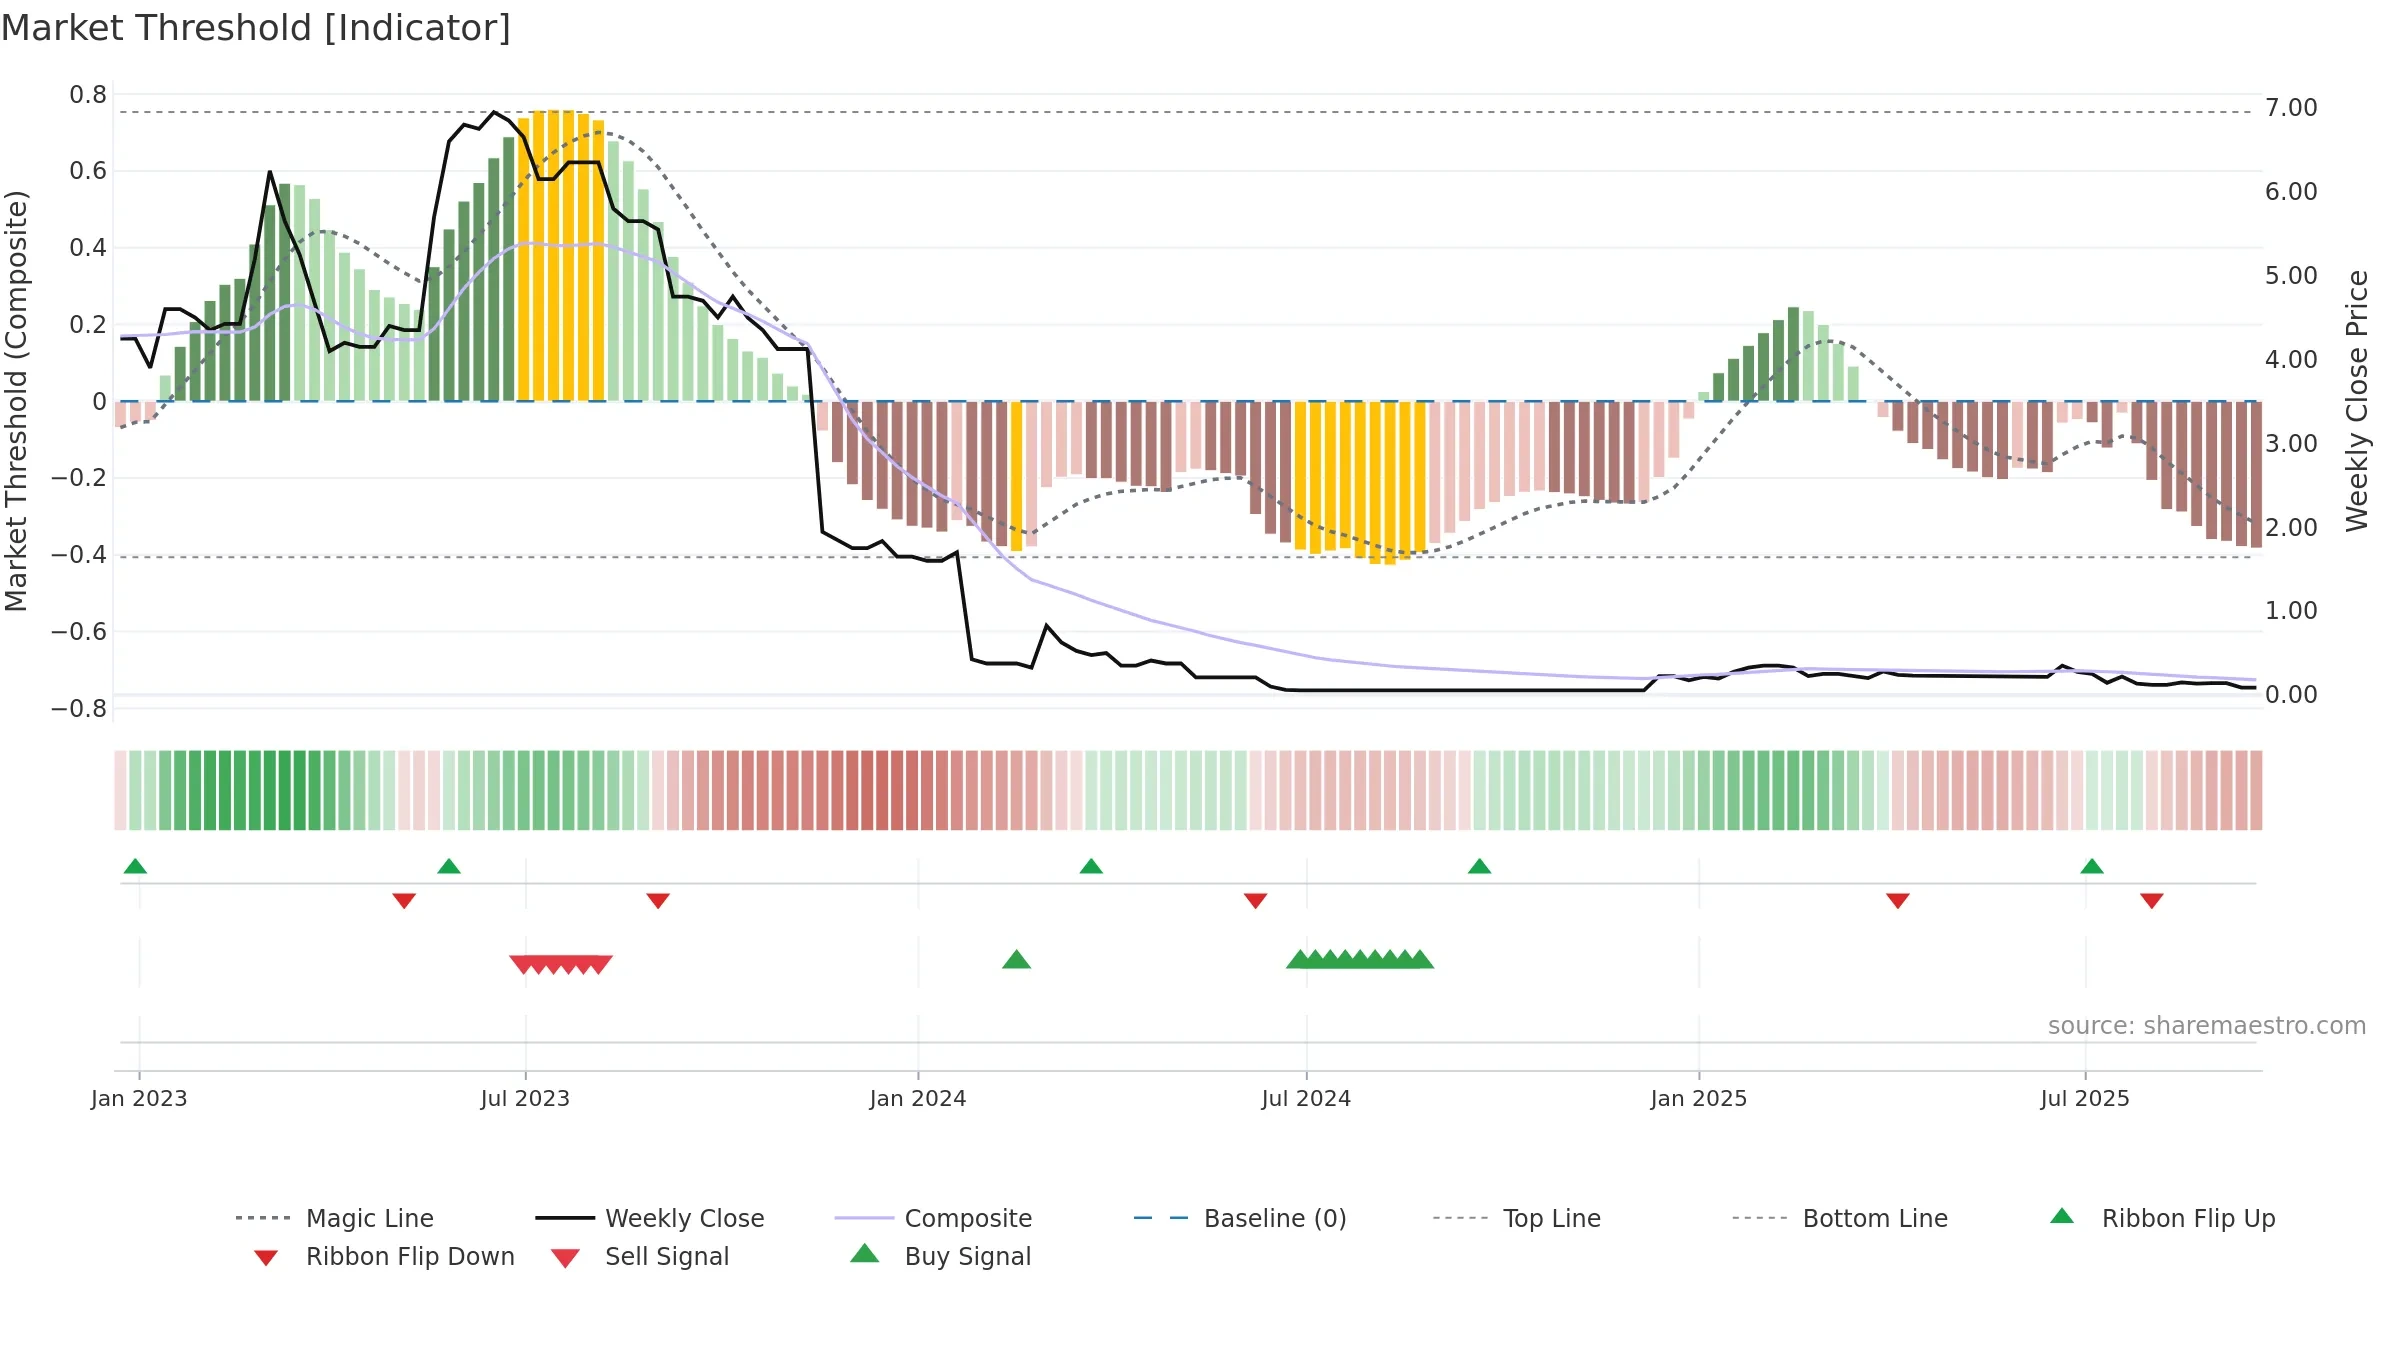Image resolution: width=2400 pixels, height=1350 pixels.
Task: Click the Jul 2023 x-axis label
Action: click(525, 1099)
